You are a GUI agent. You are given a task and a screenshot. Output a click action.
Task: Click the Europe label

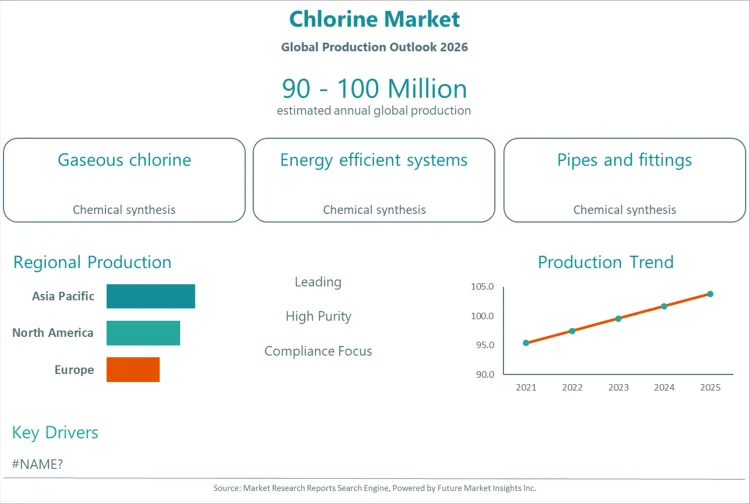[x=74, y=370]
